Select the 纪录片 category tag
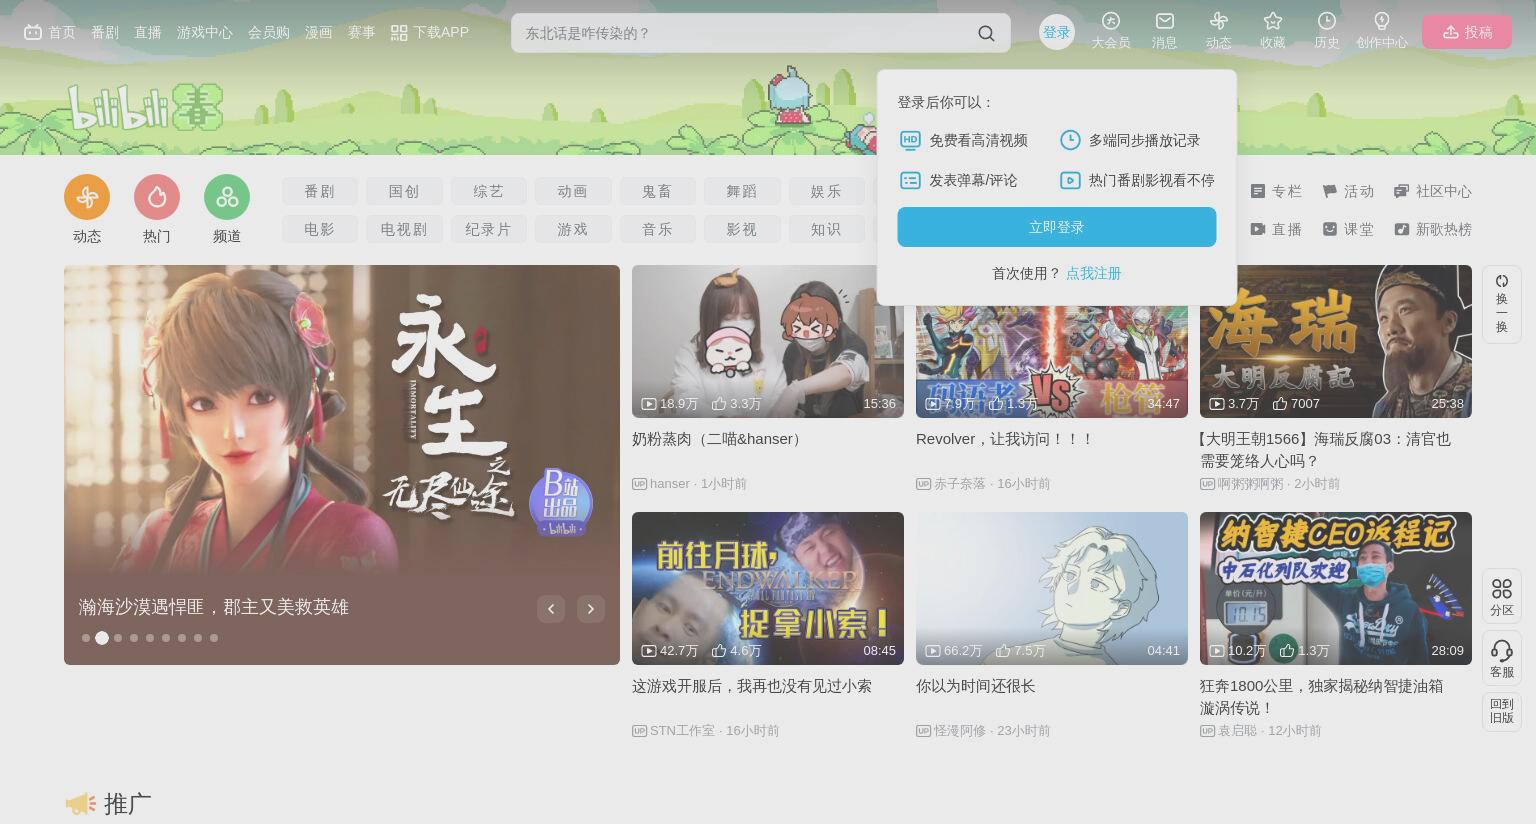The height and width of the screenshot is (824, 1536). (488, 229)
